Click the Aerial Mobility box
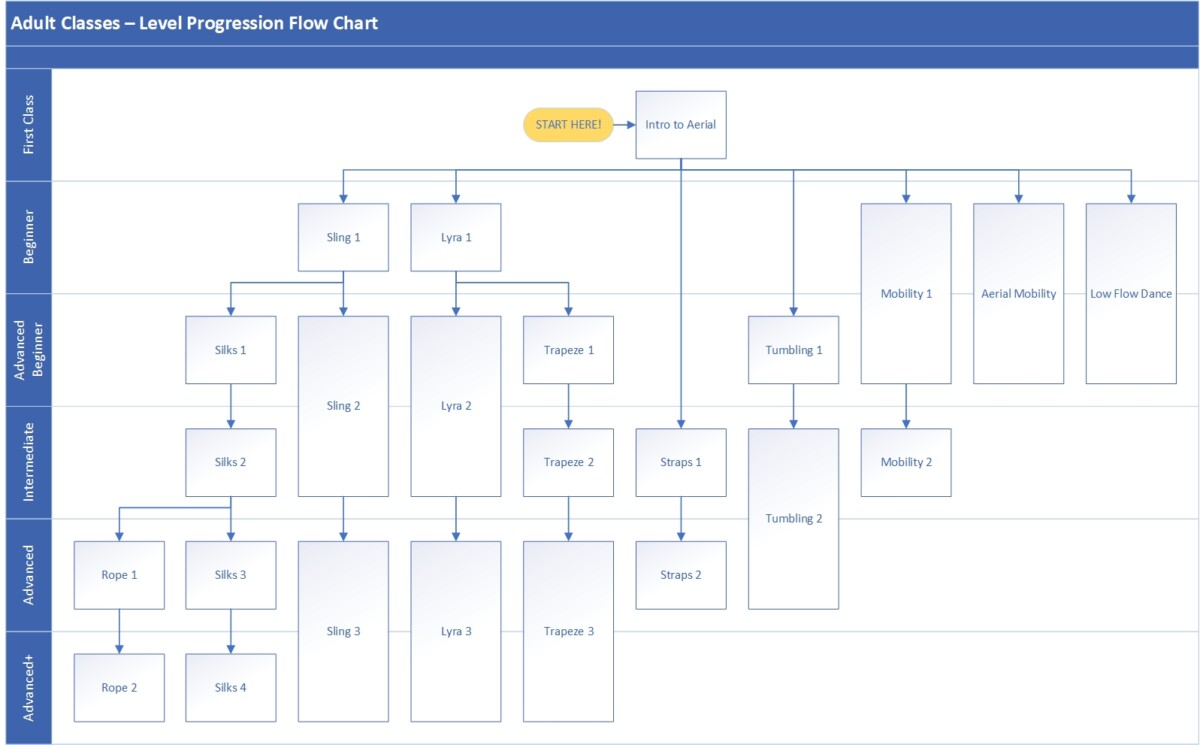 tap(1018, 294)
